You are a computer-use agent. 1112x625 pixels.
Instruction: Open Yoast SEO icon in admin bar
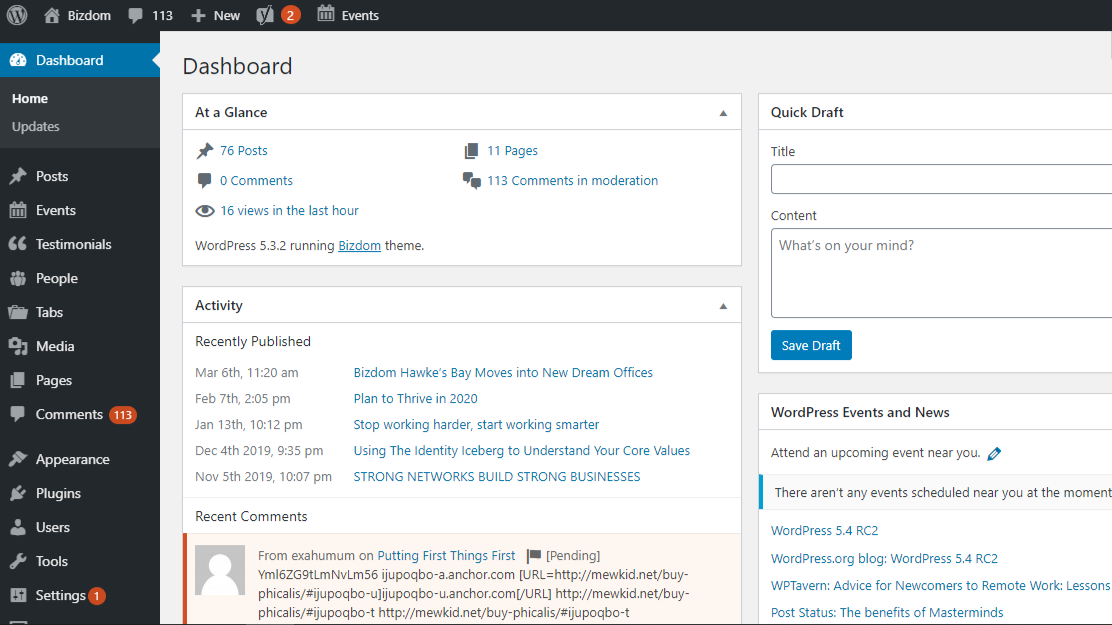point(265,15)
